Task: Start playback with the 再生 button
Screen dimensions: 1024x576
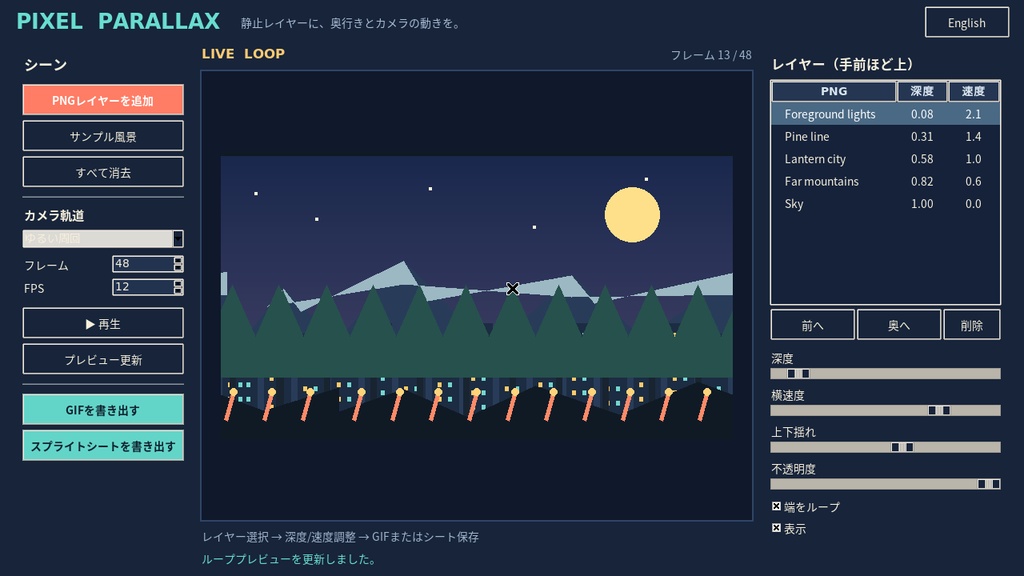Action: (x=103, y=323)
